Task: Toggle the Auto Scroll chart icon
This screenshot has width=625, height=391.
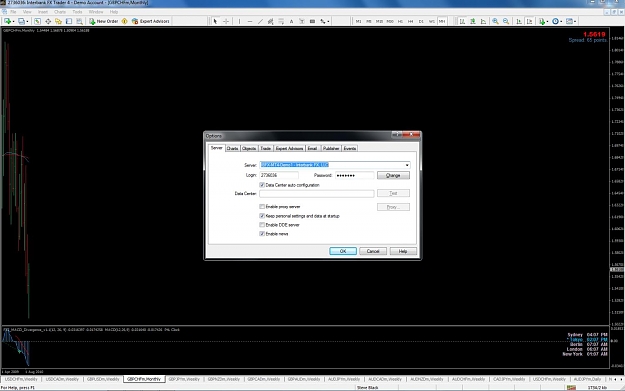Action: pos(519,21)
